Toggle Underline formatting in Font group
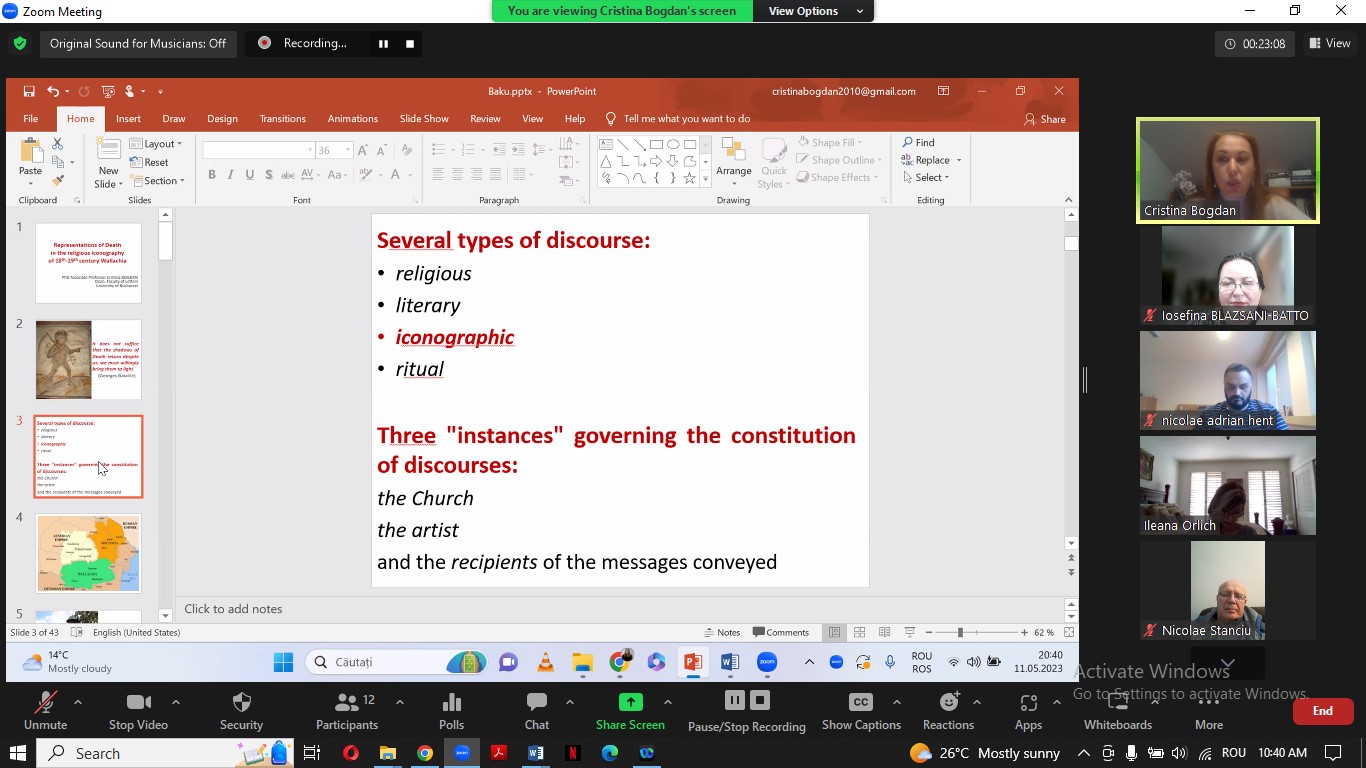The width and height of the screenshot is (1366, 768). (x=250, y=175)
